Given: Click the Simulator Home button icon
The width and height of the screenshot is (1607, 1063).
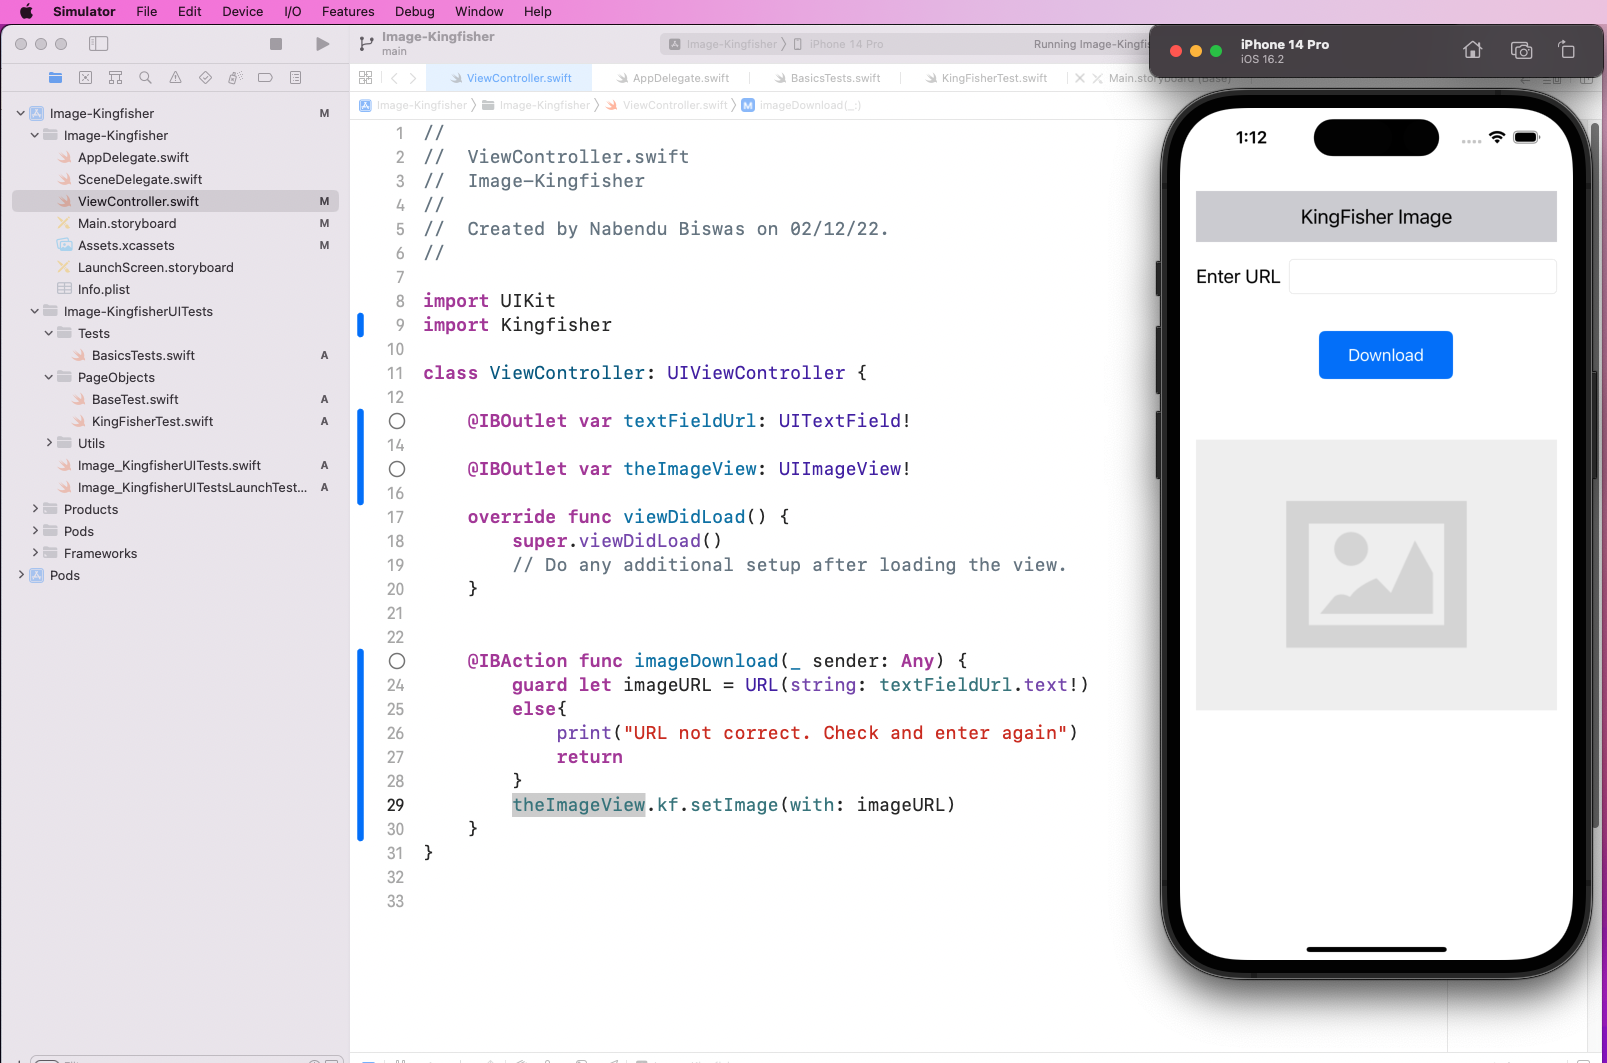Looking at the screenshot, I should coord(1472,50).
